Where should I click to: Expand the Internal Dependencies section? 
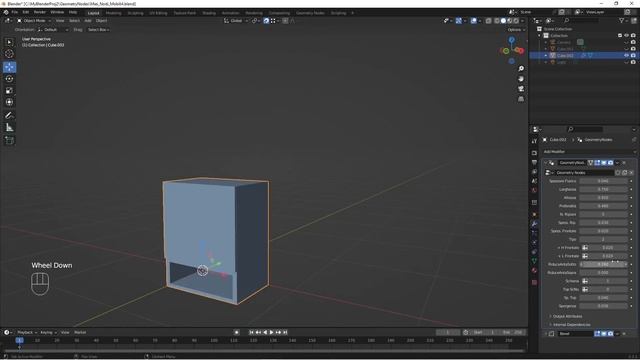point(571,325)
